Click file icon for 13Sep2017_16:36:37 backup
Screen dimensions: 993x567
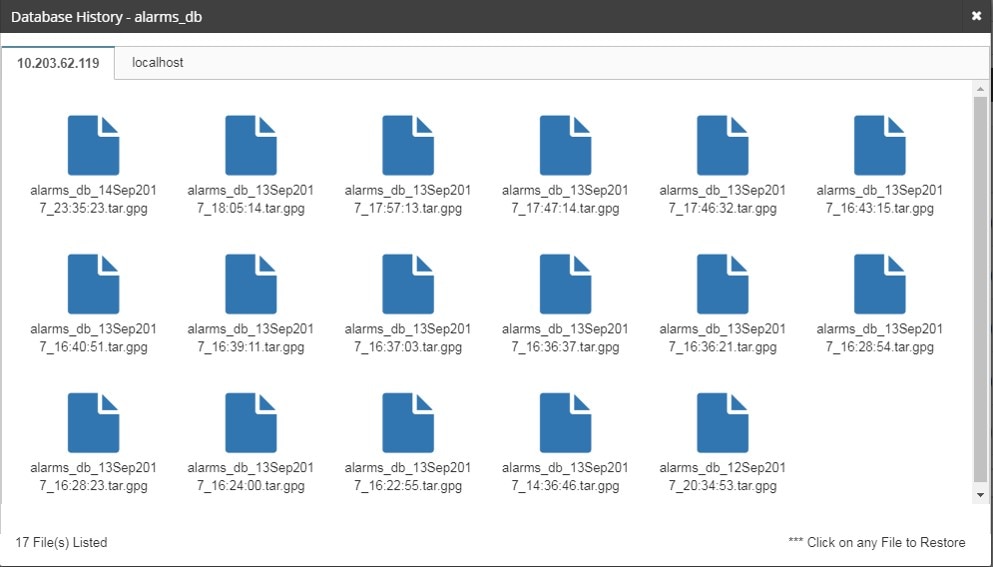click(x=565, y=284)
